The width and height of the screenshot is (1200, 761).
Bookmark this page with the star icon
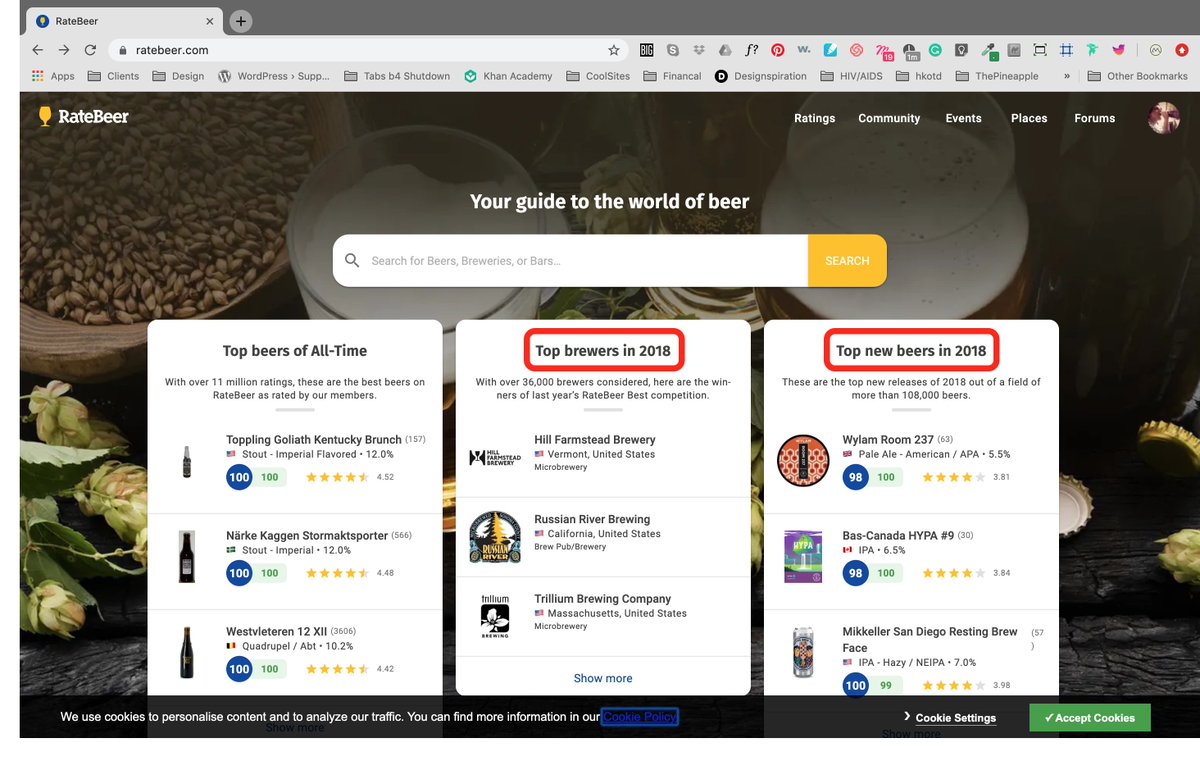[x=614, y=50]
